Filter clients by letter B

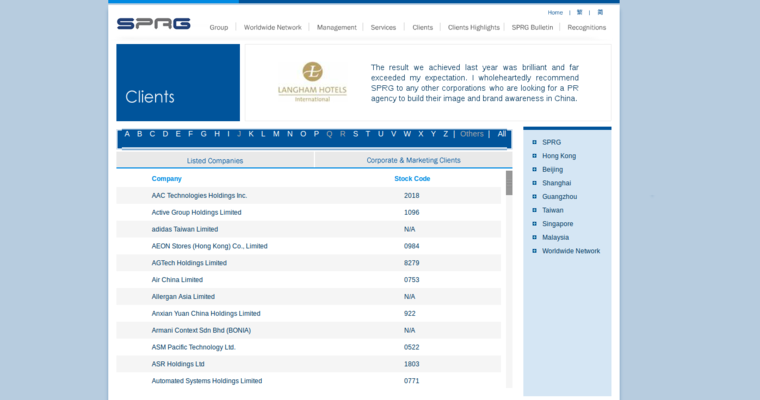coord(140,134)
